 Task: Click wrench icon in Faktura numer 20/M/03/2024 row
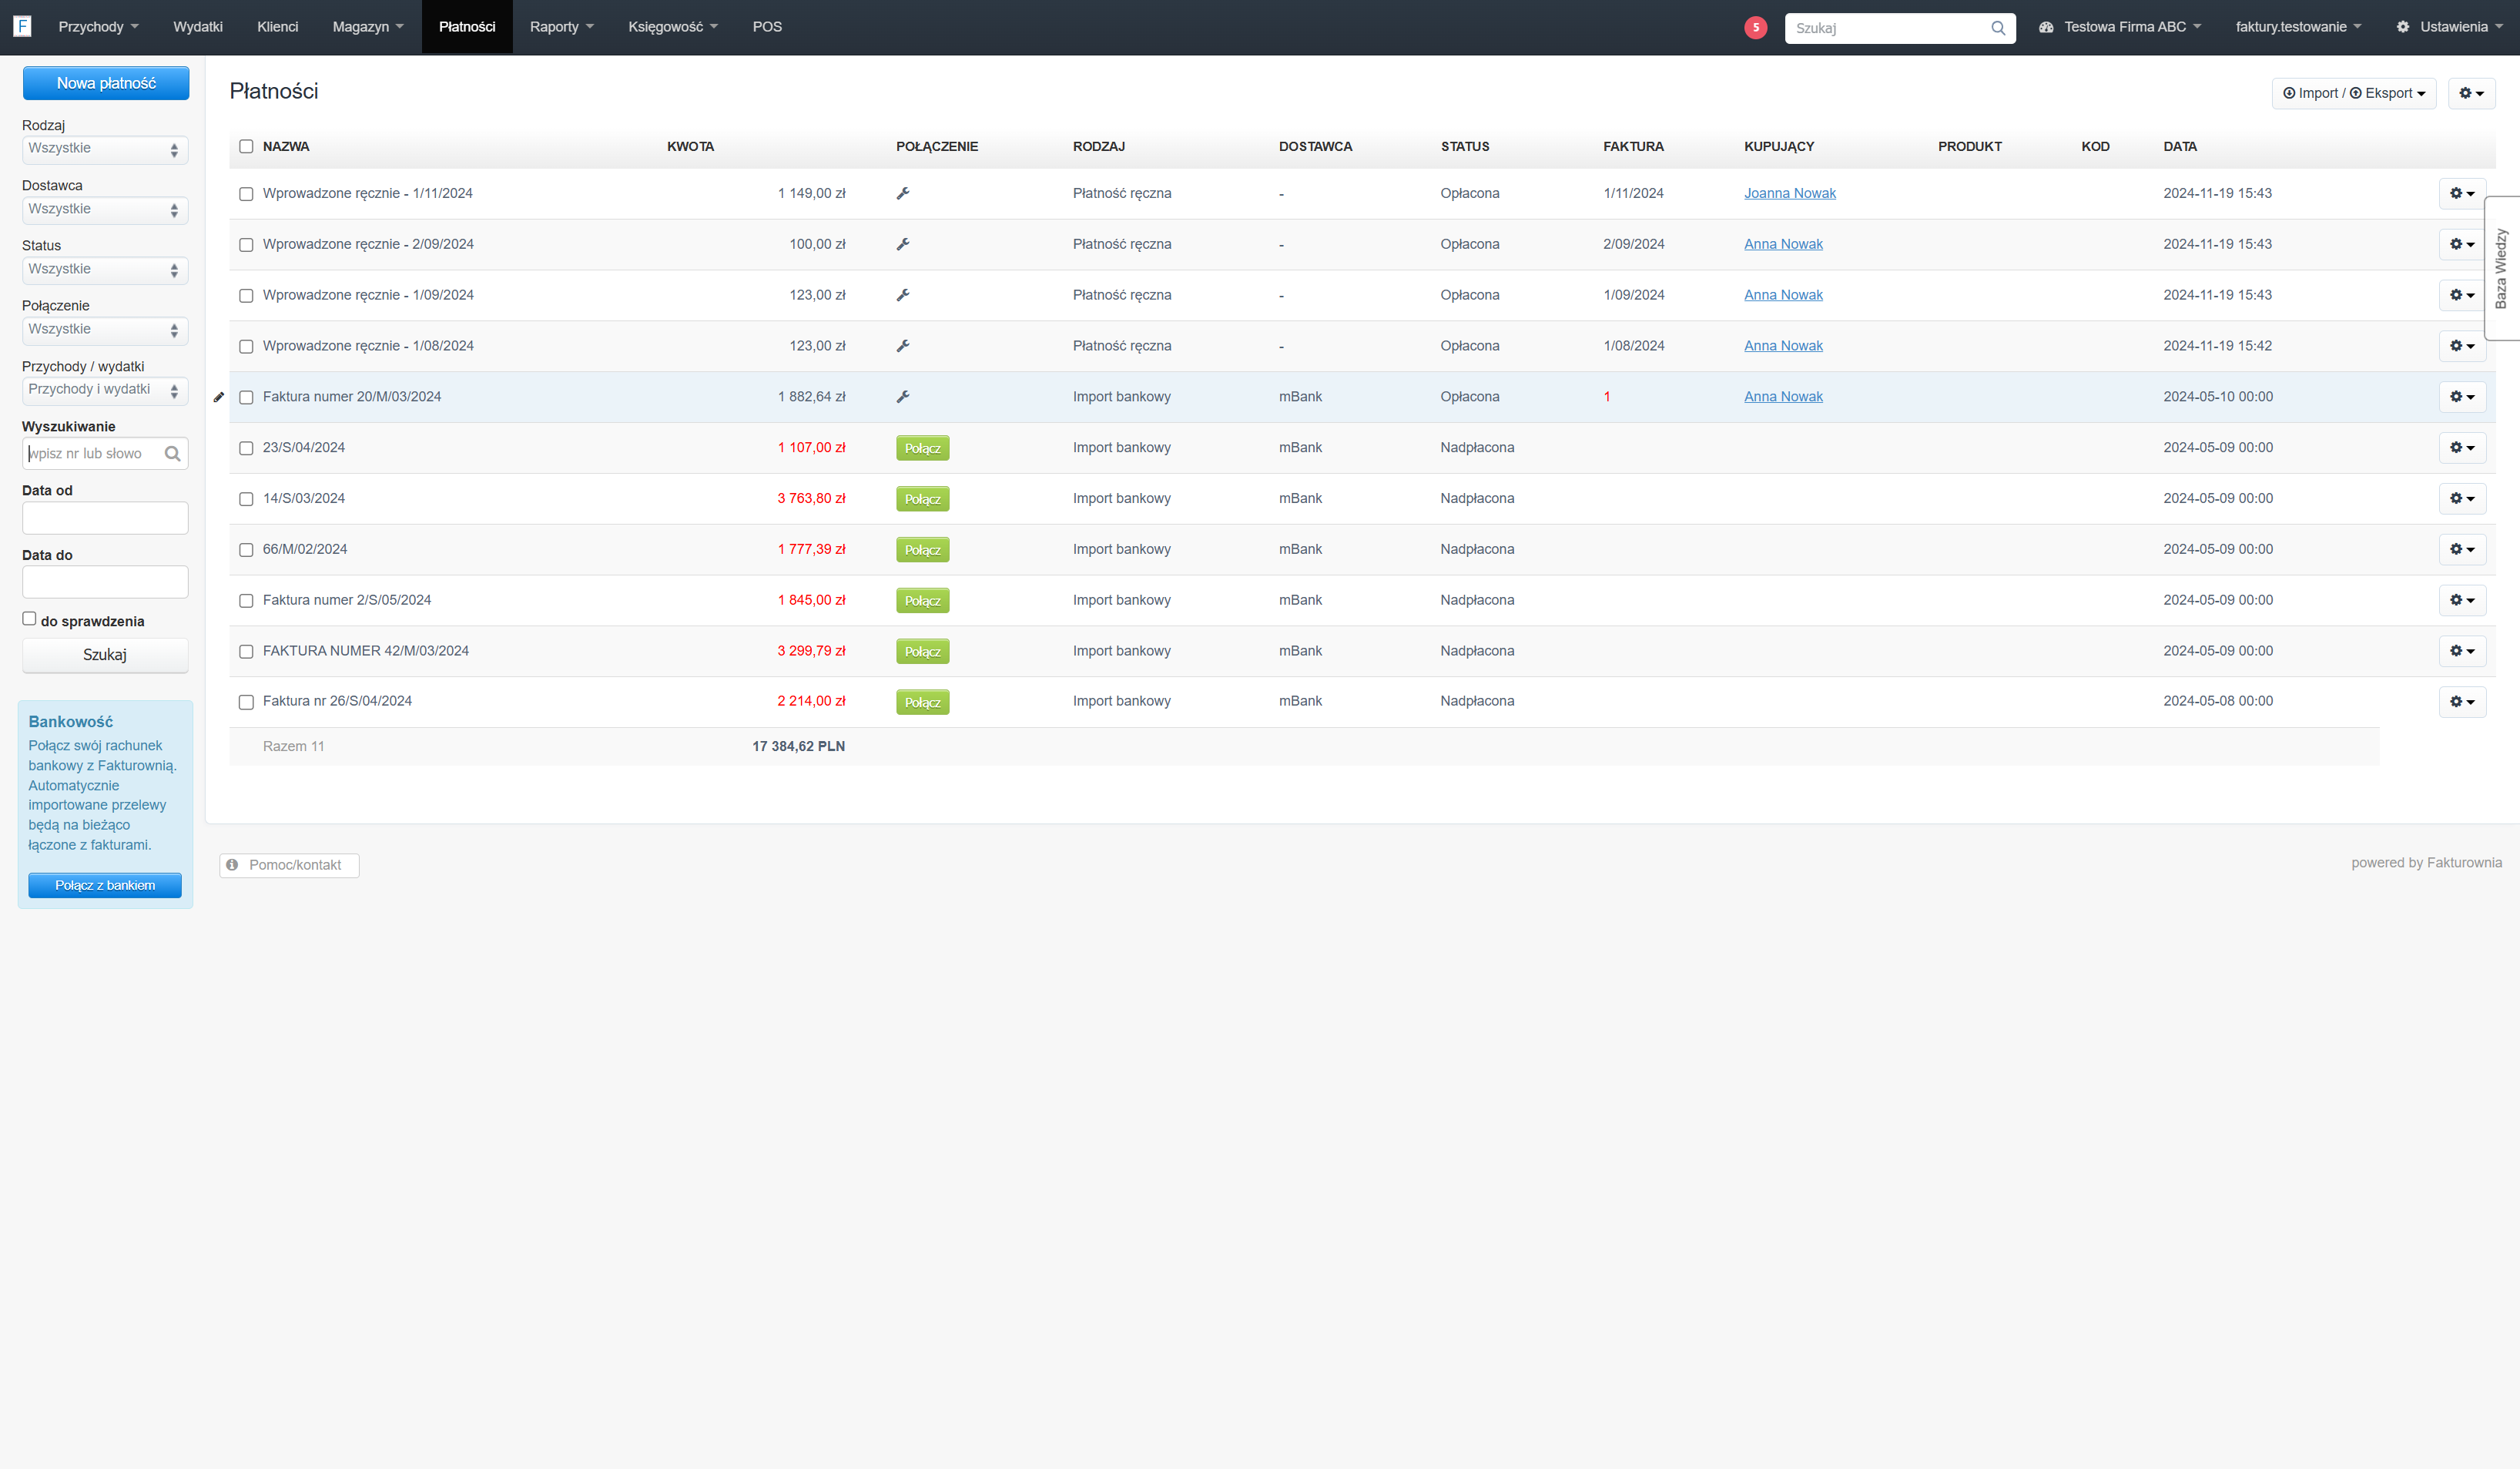903,397
